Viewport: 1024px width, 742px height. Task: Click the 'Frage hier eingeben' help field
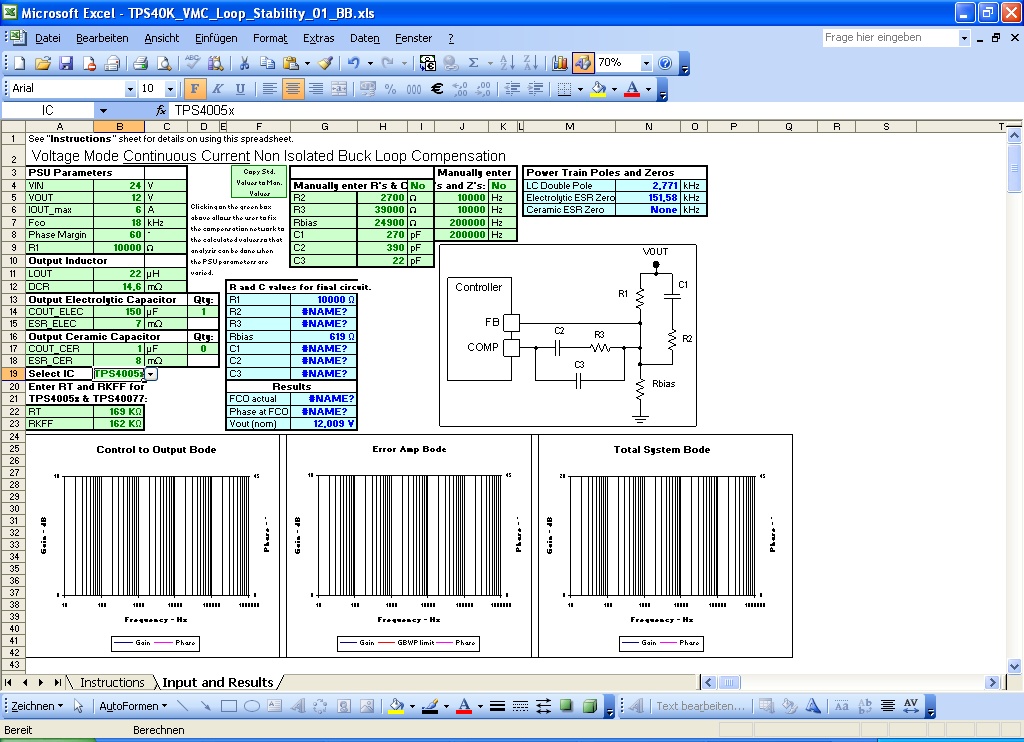(x=890, y=38)
